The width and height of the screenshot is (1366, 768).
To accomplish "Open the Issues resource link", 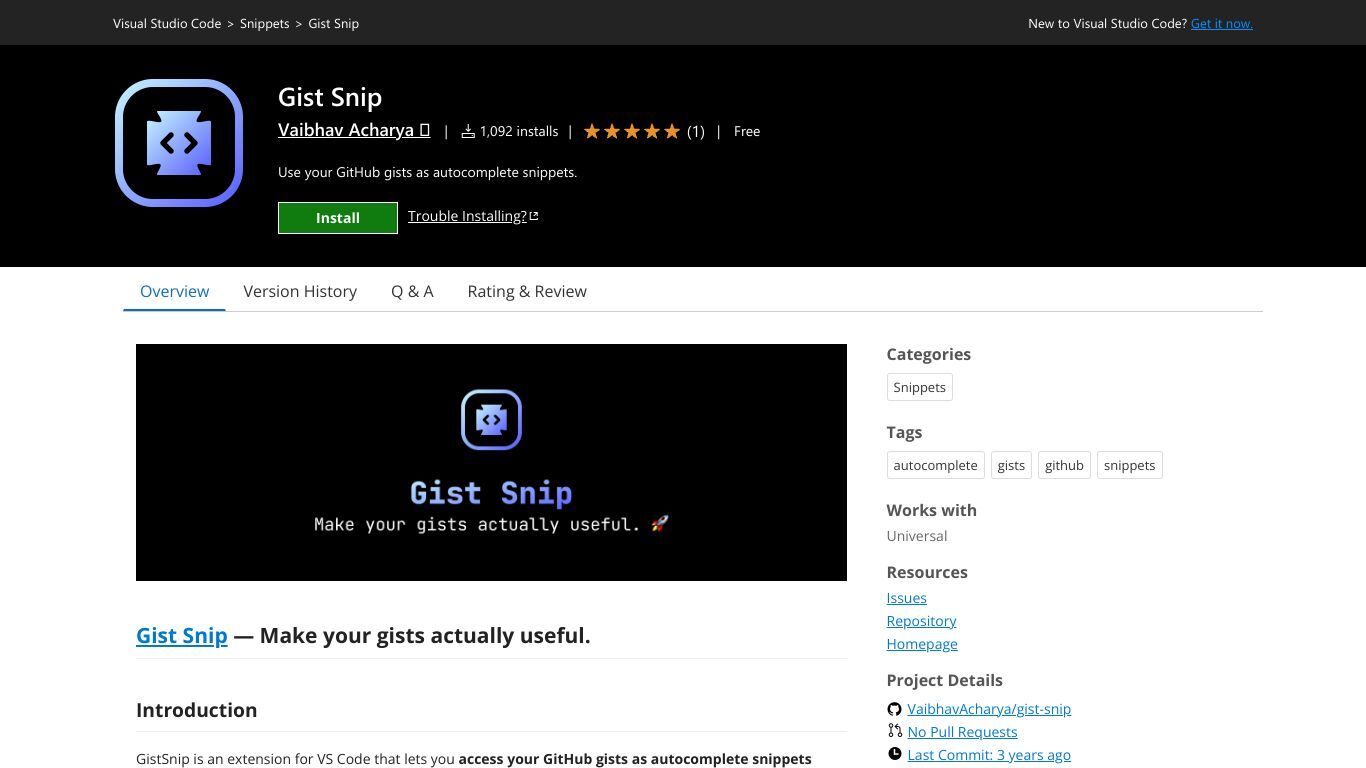I will click(x=906, y=598).
